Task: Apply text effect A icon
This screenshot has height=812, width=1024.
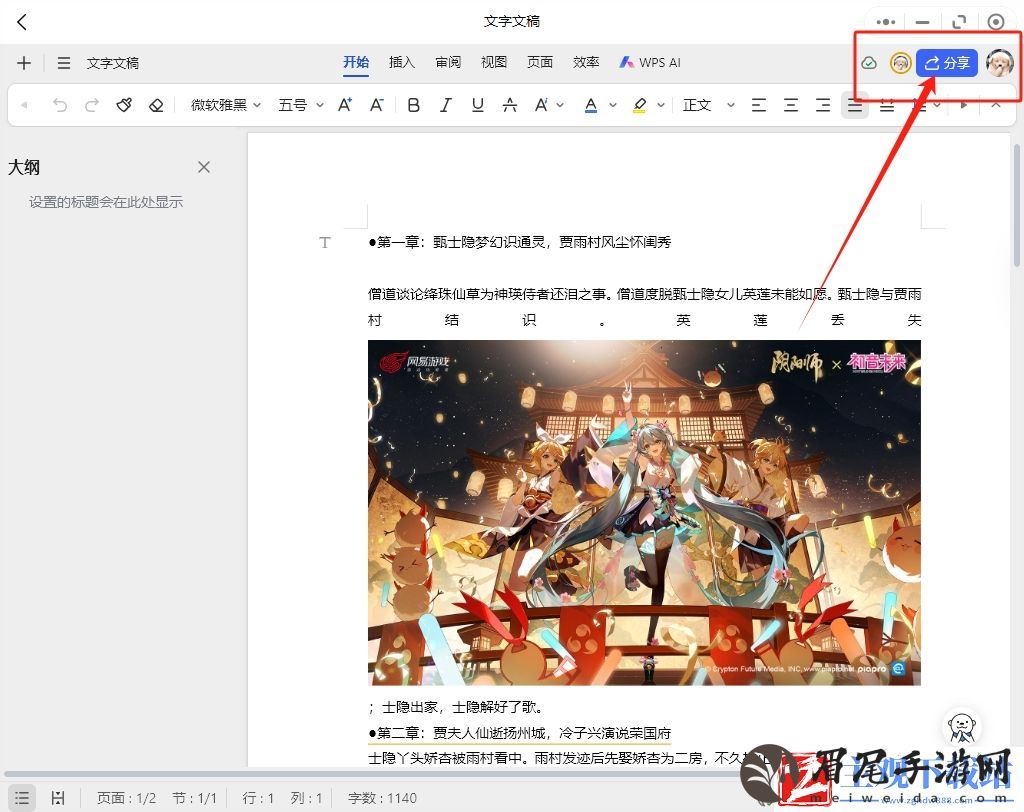Action: pos(541,105)
